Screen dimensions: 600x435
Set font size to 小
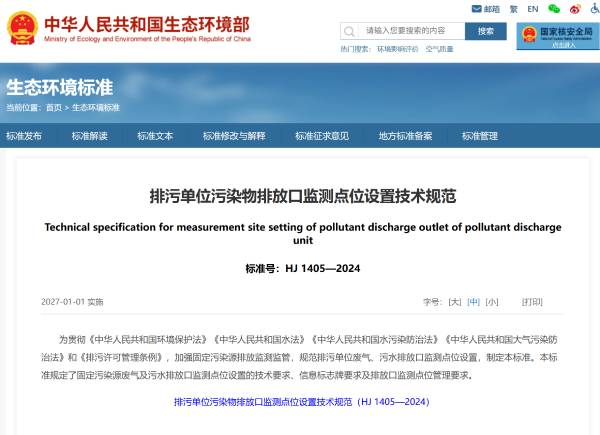pyautogui.click(x=492, y=302)
